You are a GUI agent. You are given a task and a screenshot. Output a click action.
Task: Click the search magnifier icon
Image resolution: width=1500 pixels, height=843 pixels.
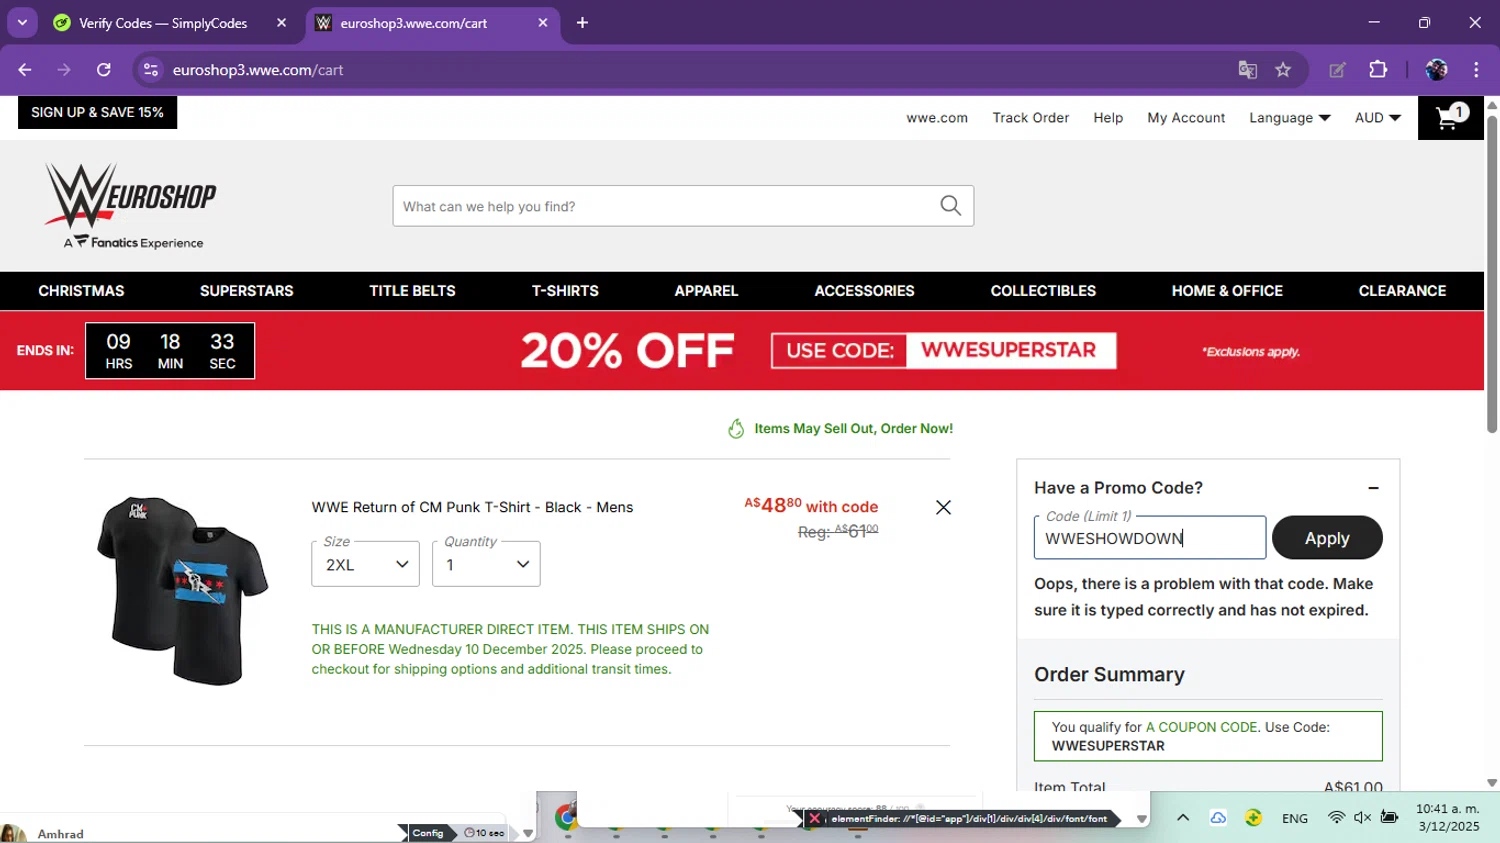pyautogui.click(x=950, y=206)
